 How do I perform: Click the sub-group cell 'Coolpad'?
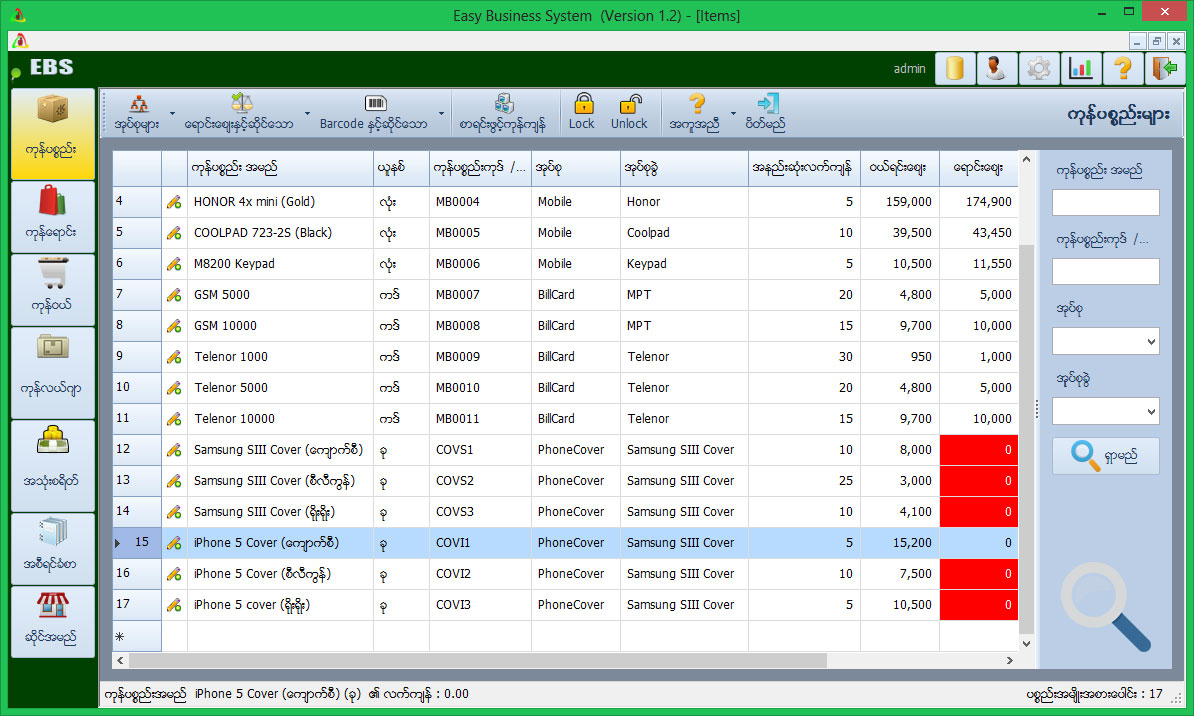pyautogui.click(x=684, y=233)
